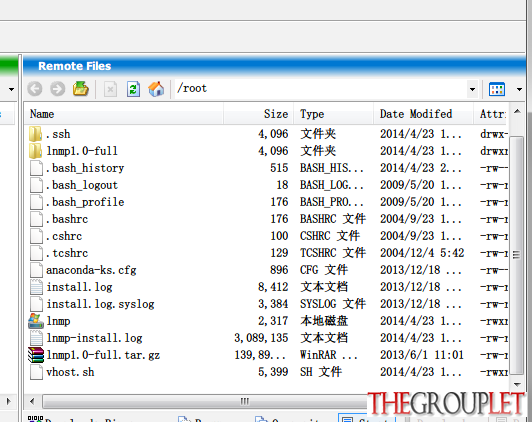Sort files by the Attr column

point(491,114)
